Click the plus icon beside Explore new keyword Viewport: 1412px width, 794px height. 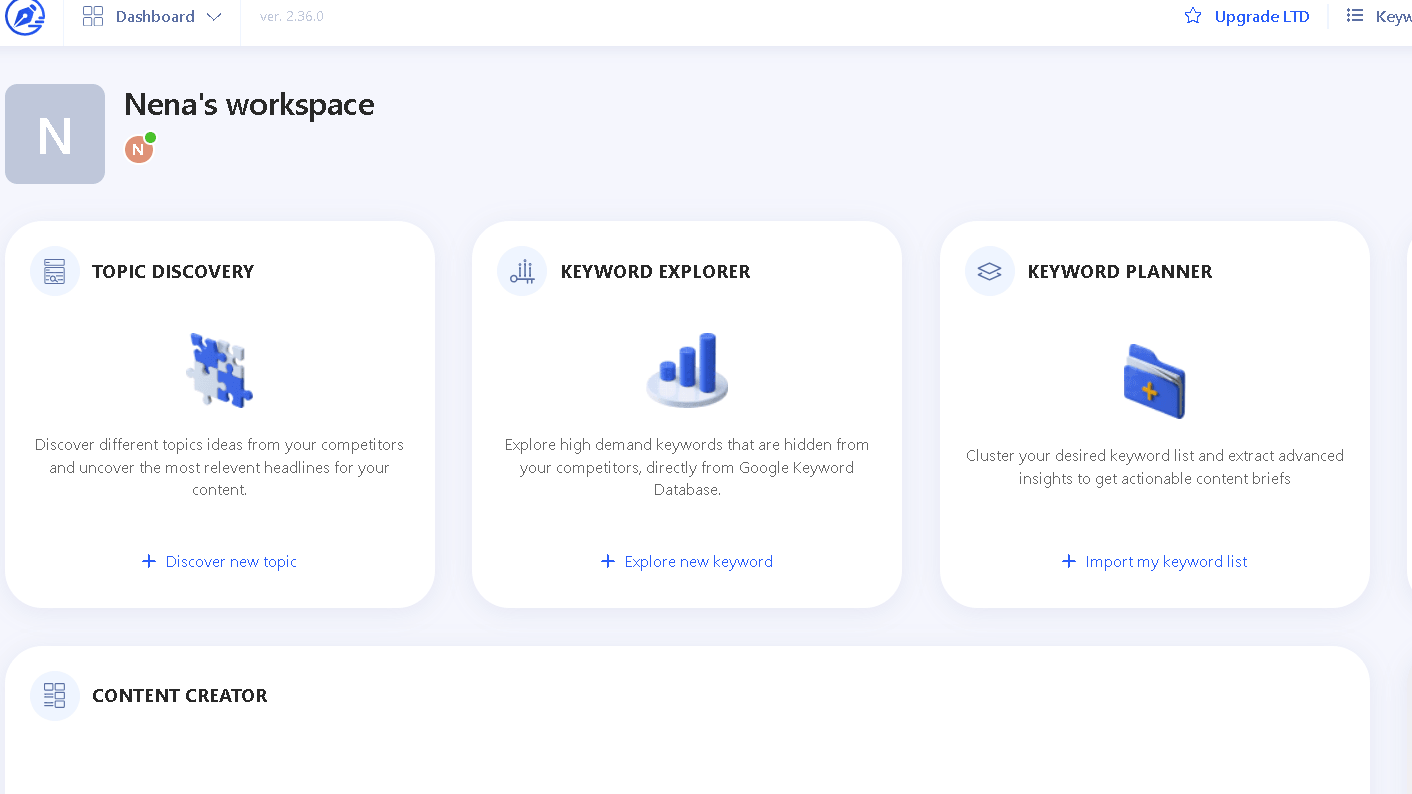(x=608, y=562)
